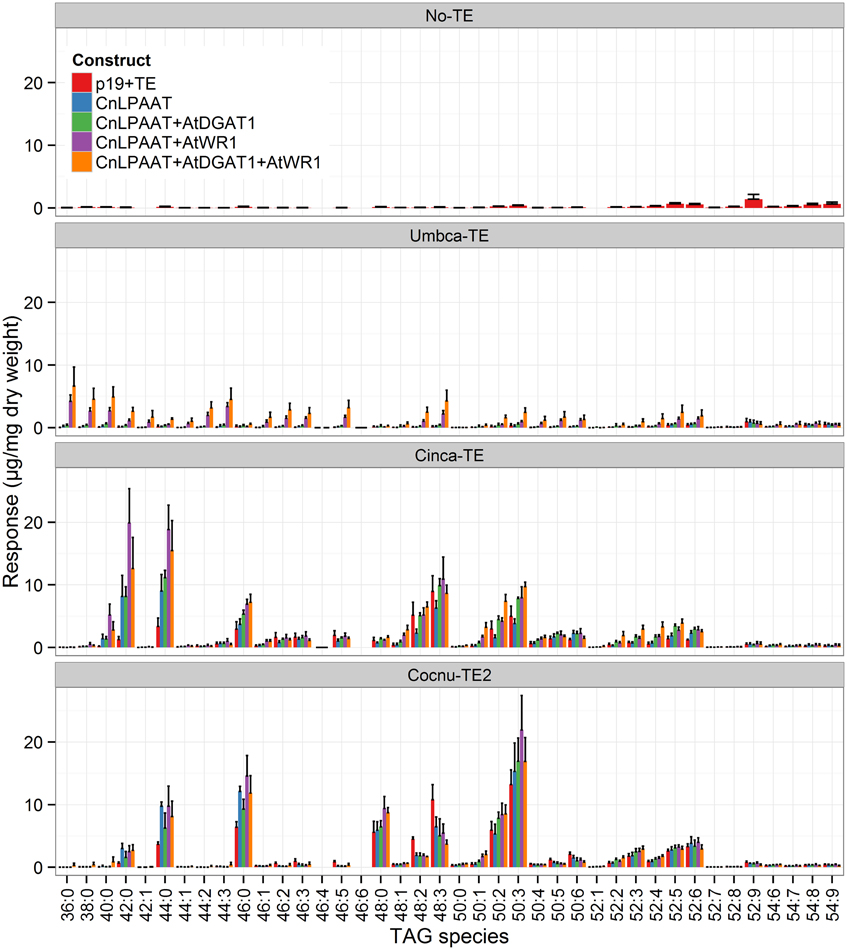Screen dimensions: 847x950
Task: Click the "CnLPAAT" legend label text
Action: point(134,104)
